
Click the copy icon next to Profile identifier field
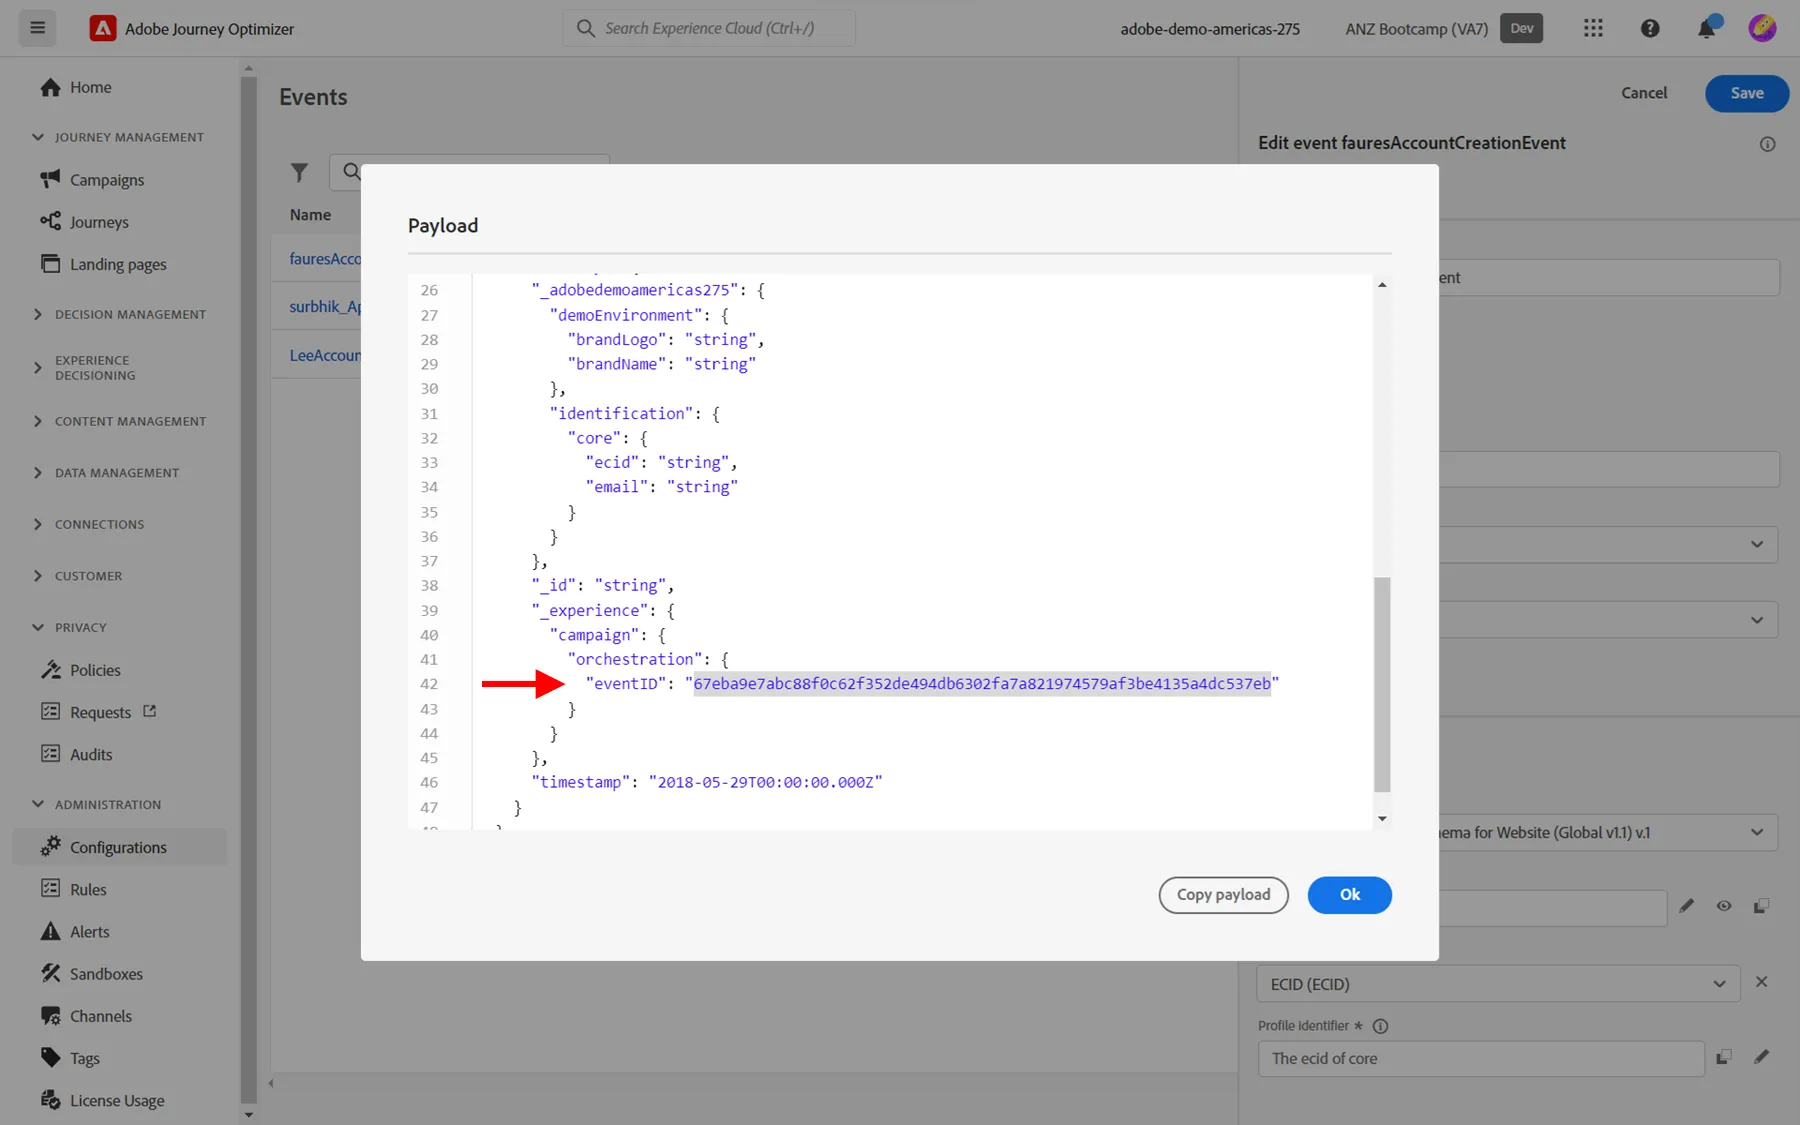(1724, 1057)
